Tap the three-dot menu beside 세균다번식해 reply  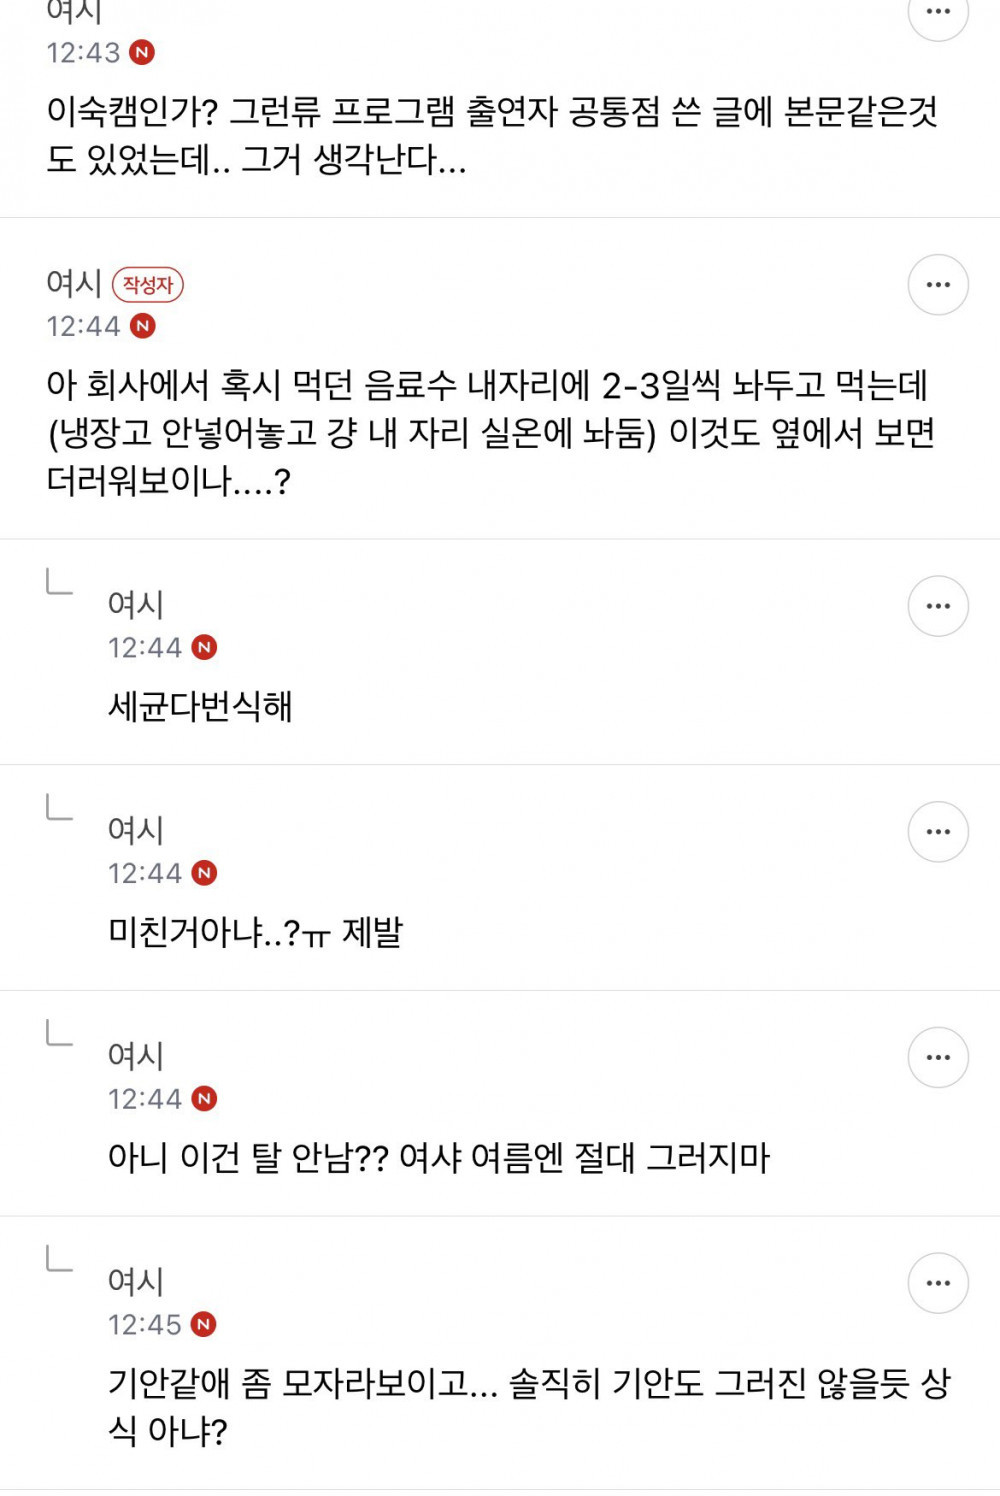click(x=937, y=606)
